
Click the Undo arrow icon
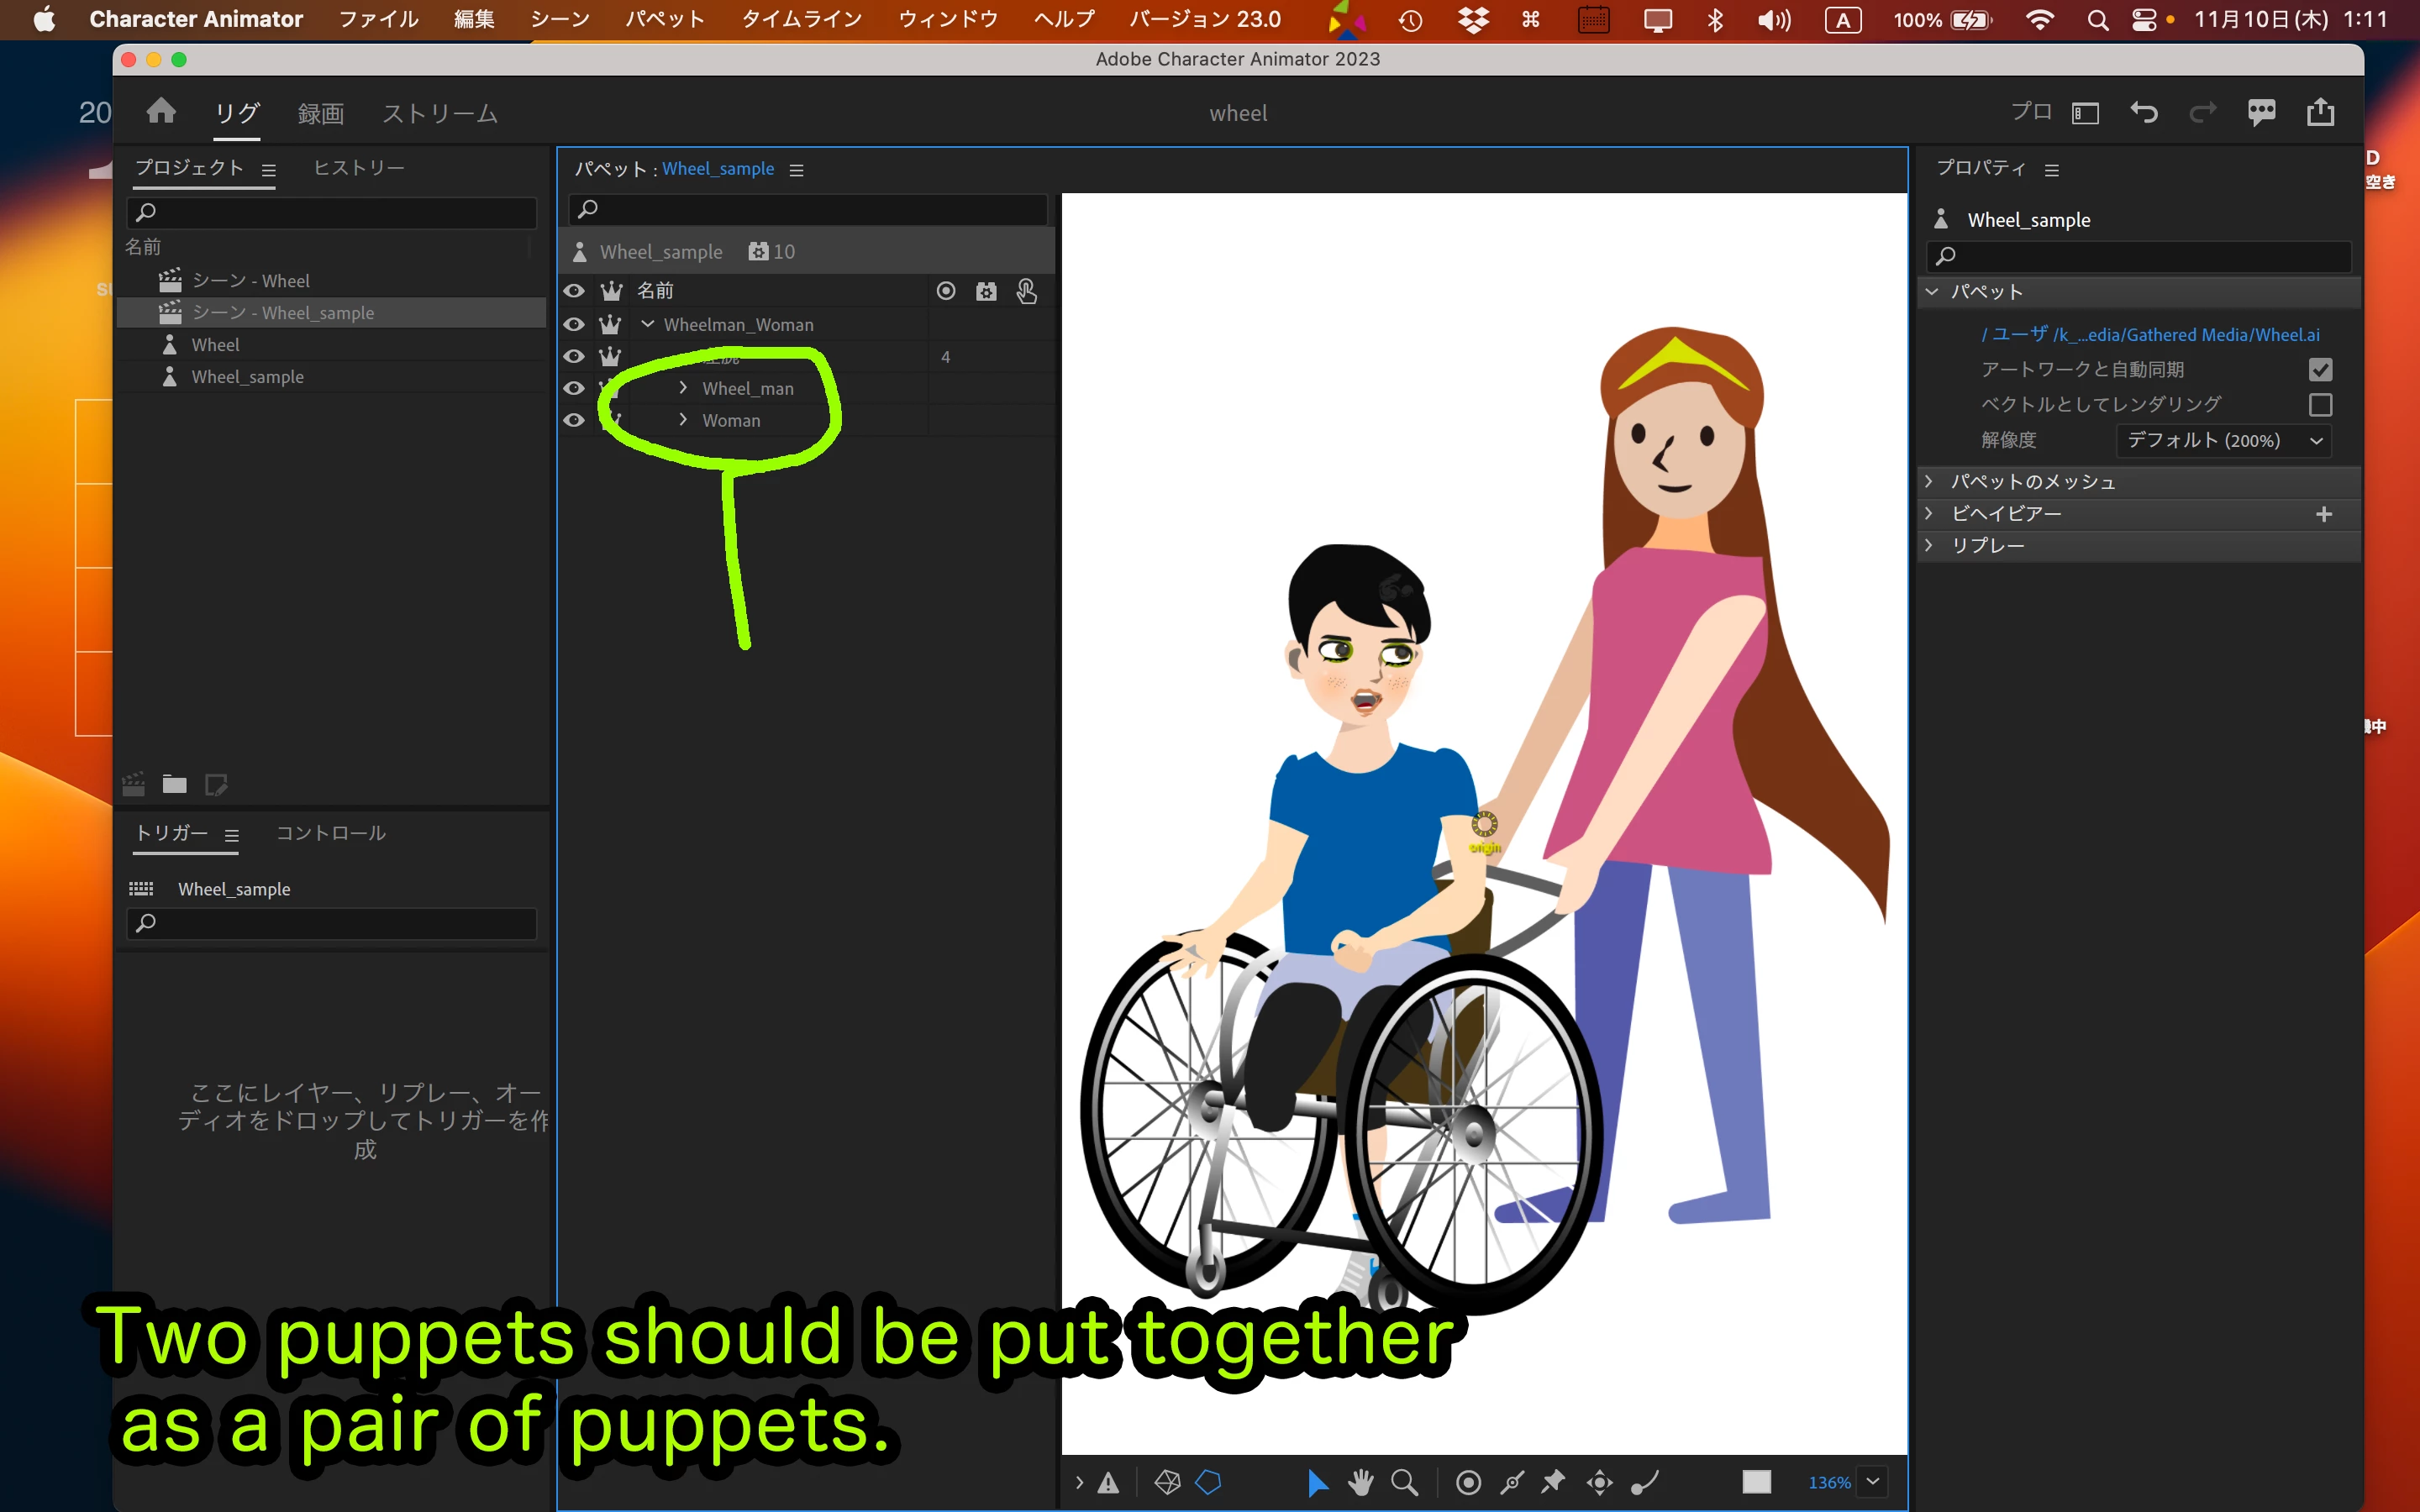click(x=2143, y=112)
